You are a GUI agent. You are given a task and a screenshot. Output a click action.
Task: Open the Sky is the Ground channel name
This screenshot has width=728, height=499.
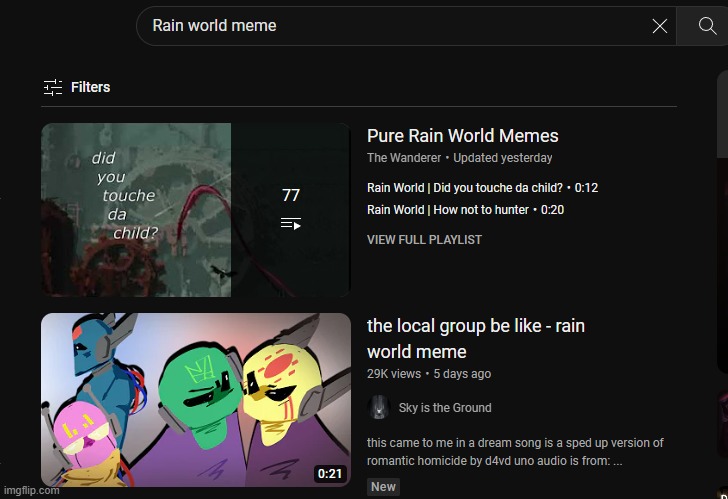[445, 408]
